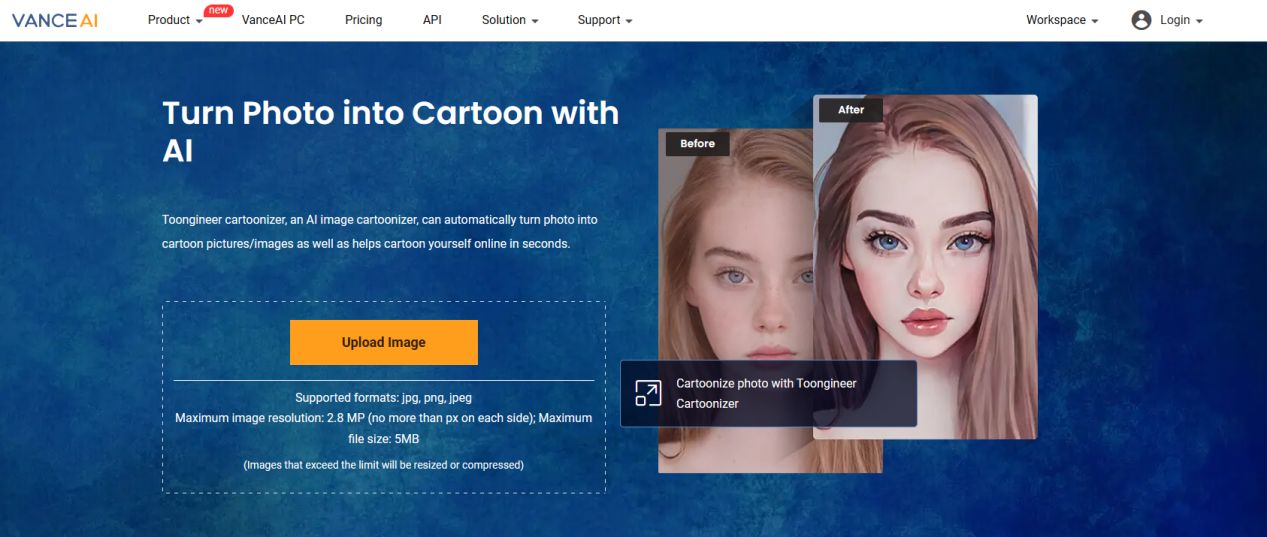Click the 'Turn Photo into Cartoon with AI' heading
Image resolution: width=1267 pixels, height=537 pixels.
pos(391,131)
